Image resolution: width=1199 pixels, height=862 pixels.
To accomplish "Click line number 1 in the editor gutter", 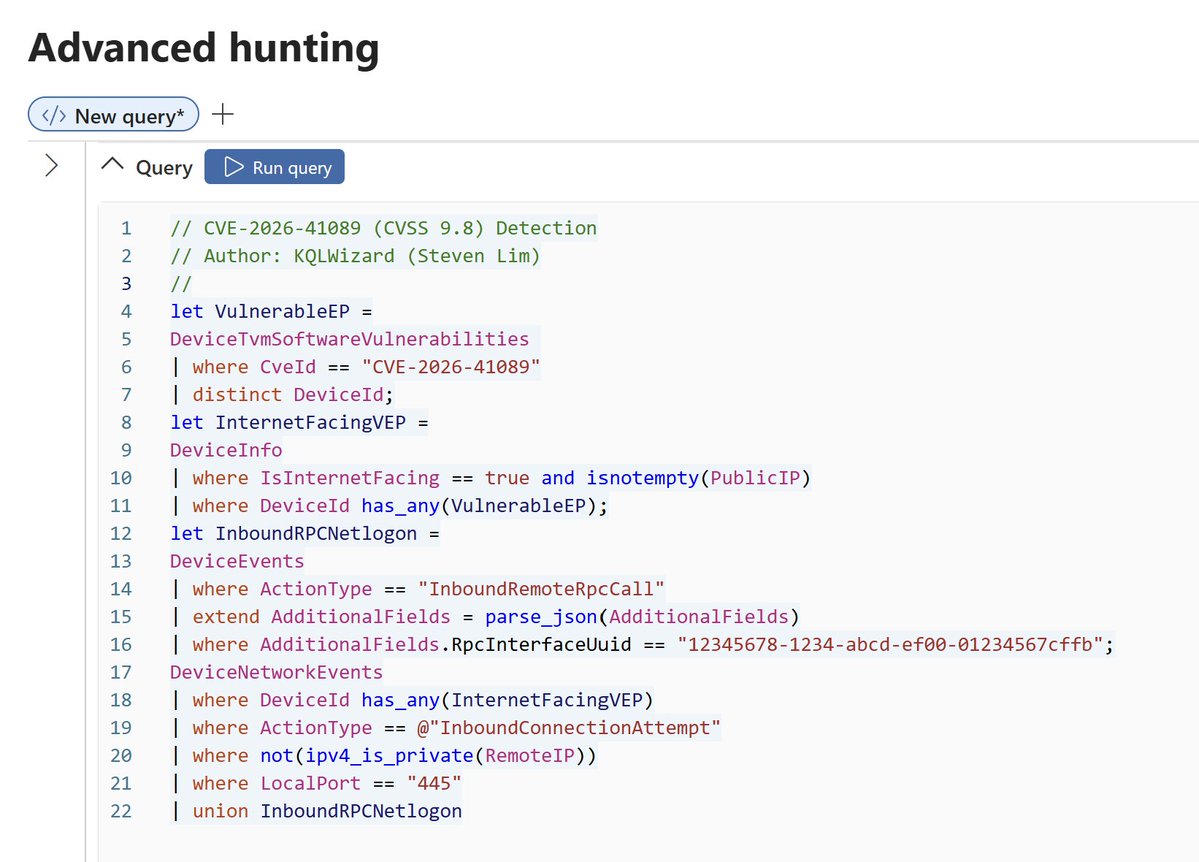I will 126,228.
